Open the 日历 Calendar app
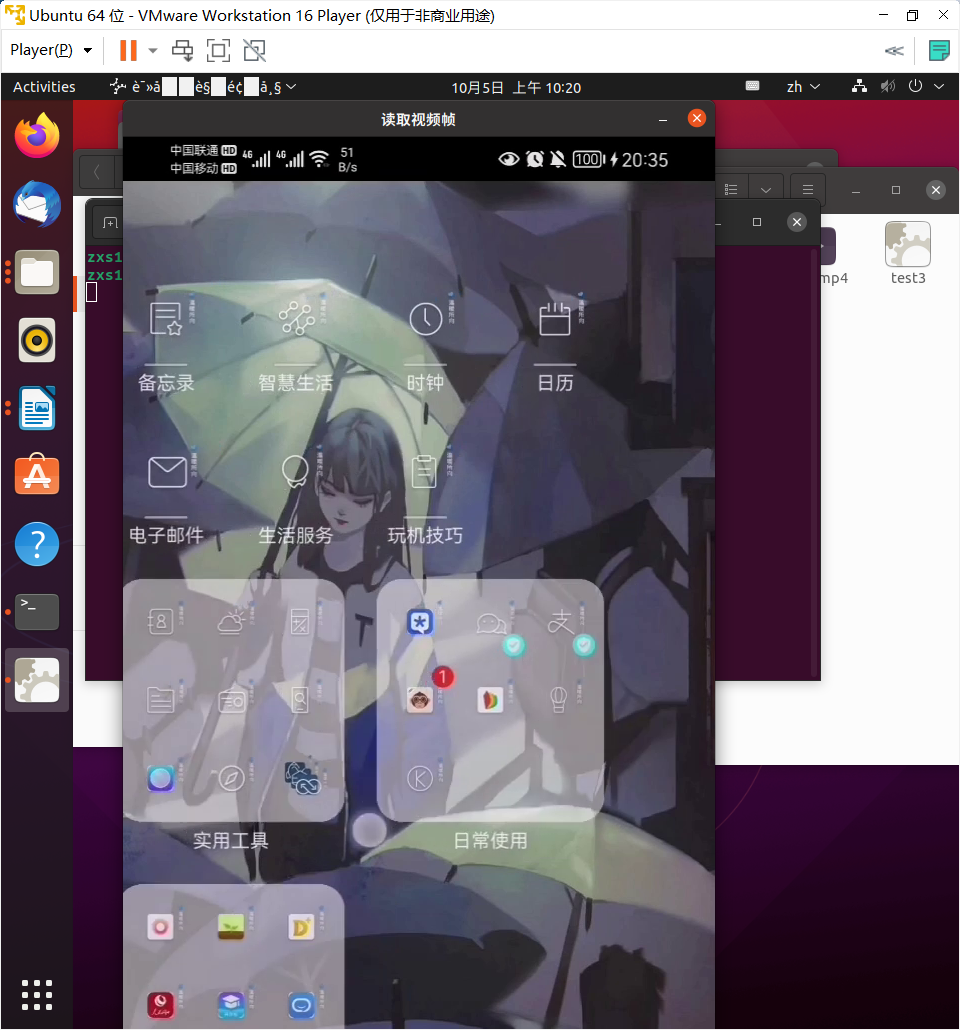 (555, 319)
